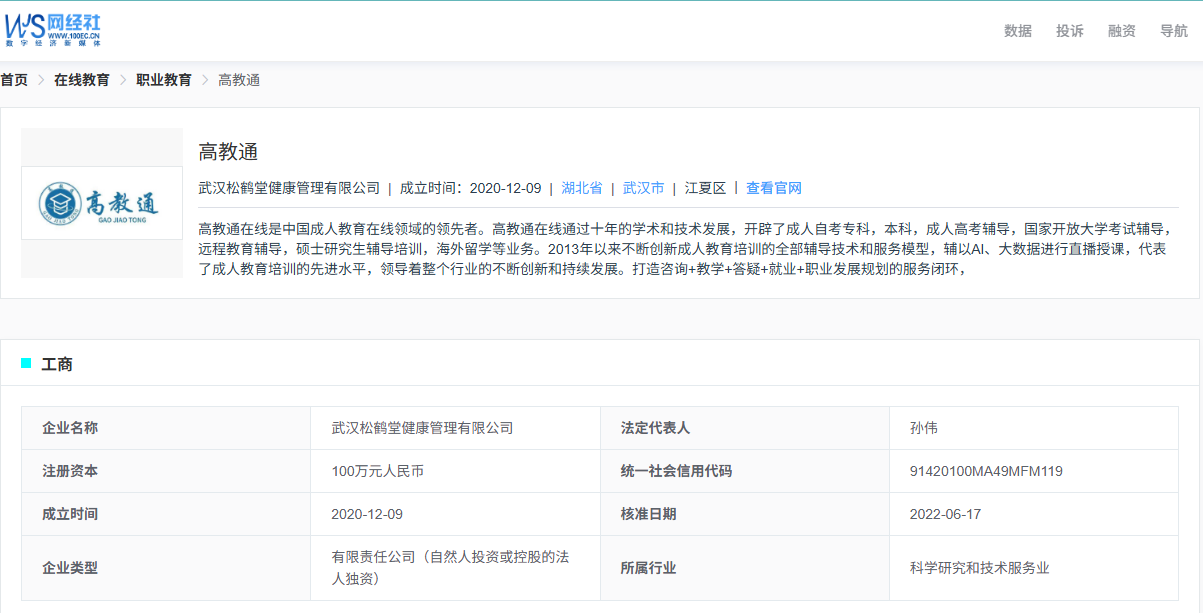Select the 所属行业 label cell
Image resolution: width=1203 pixels, height=613 pixels.
click(745, 568)
